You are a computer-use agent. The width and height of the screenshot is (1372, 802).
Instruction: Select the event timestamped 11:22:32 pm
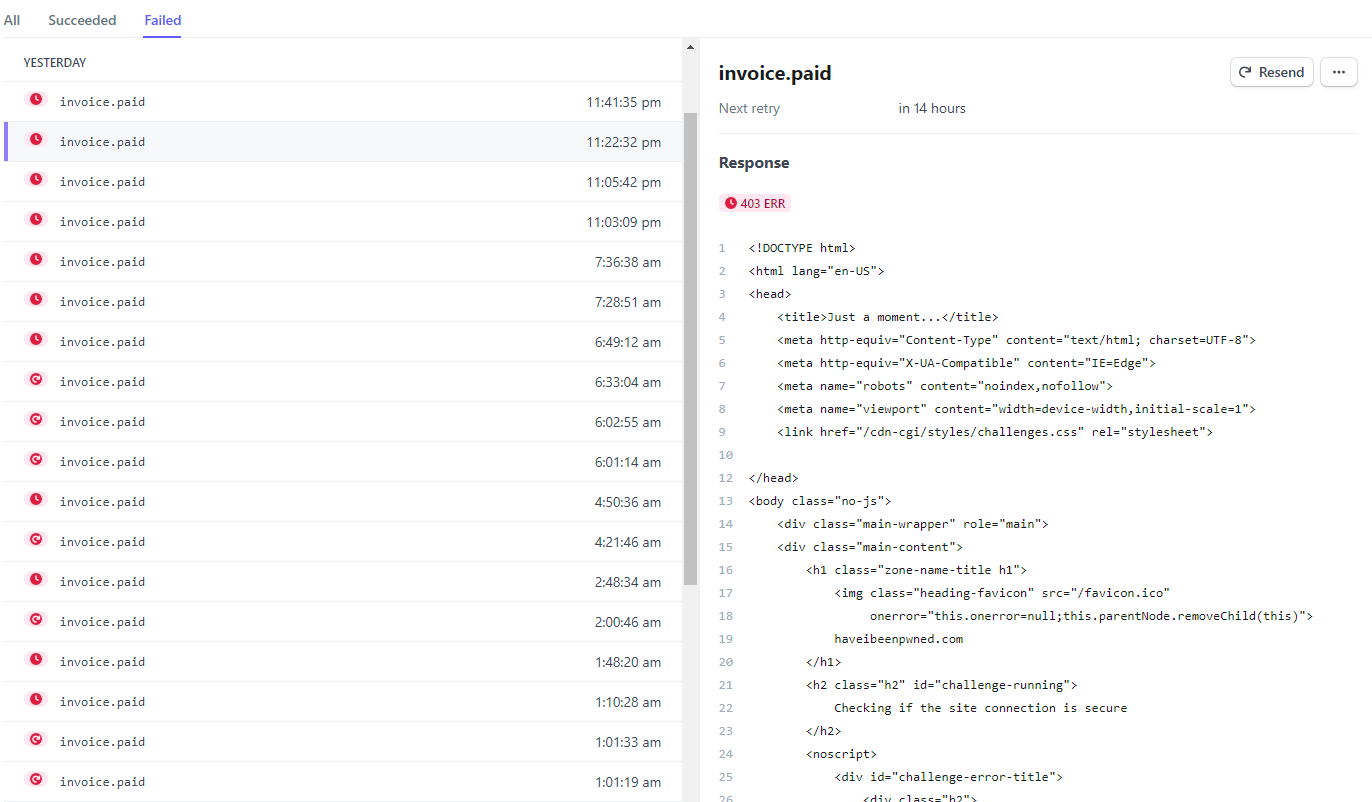click(x=343, y=142)
